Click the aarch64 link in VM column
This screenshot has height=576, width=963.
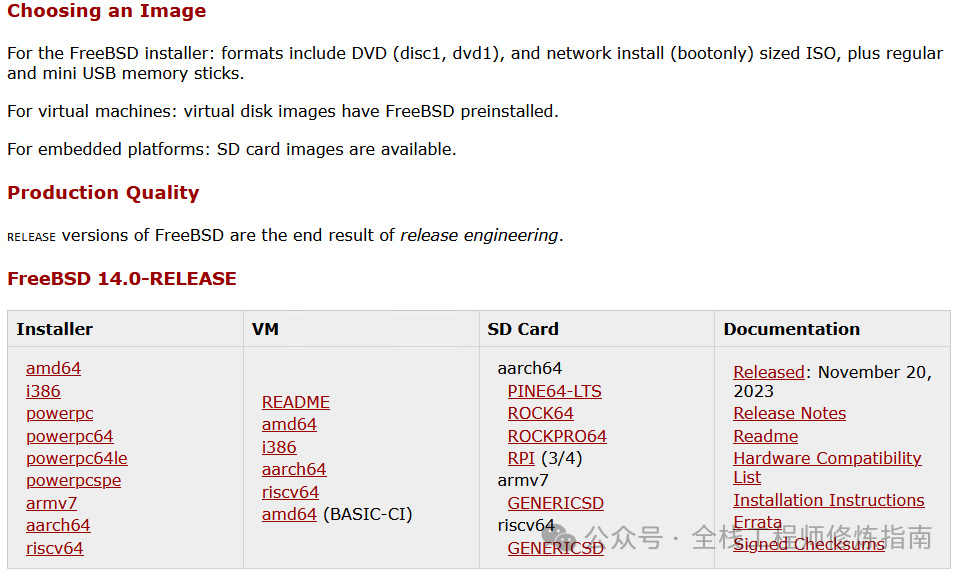coord(294,469)
